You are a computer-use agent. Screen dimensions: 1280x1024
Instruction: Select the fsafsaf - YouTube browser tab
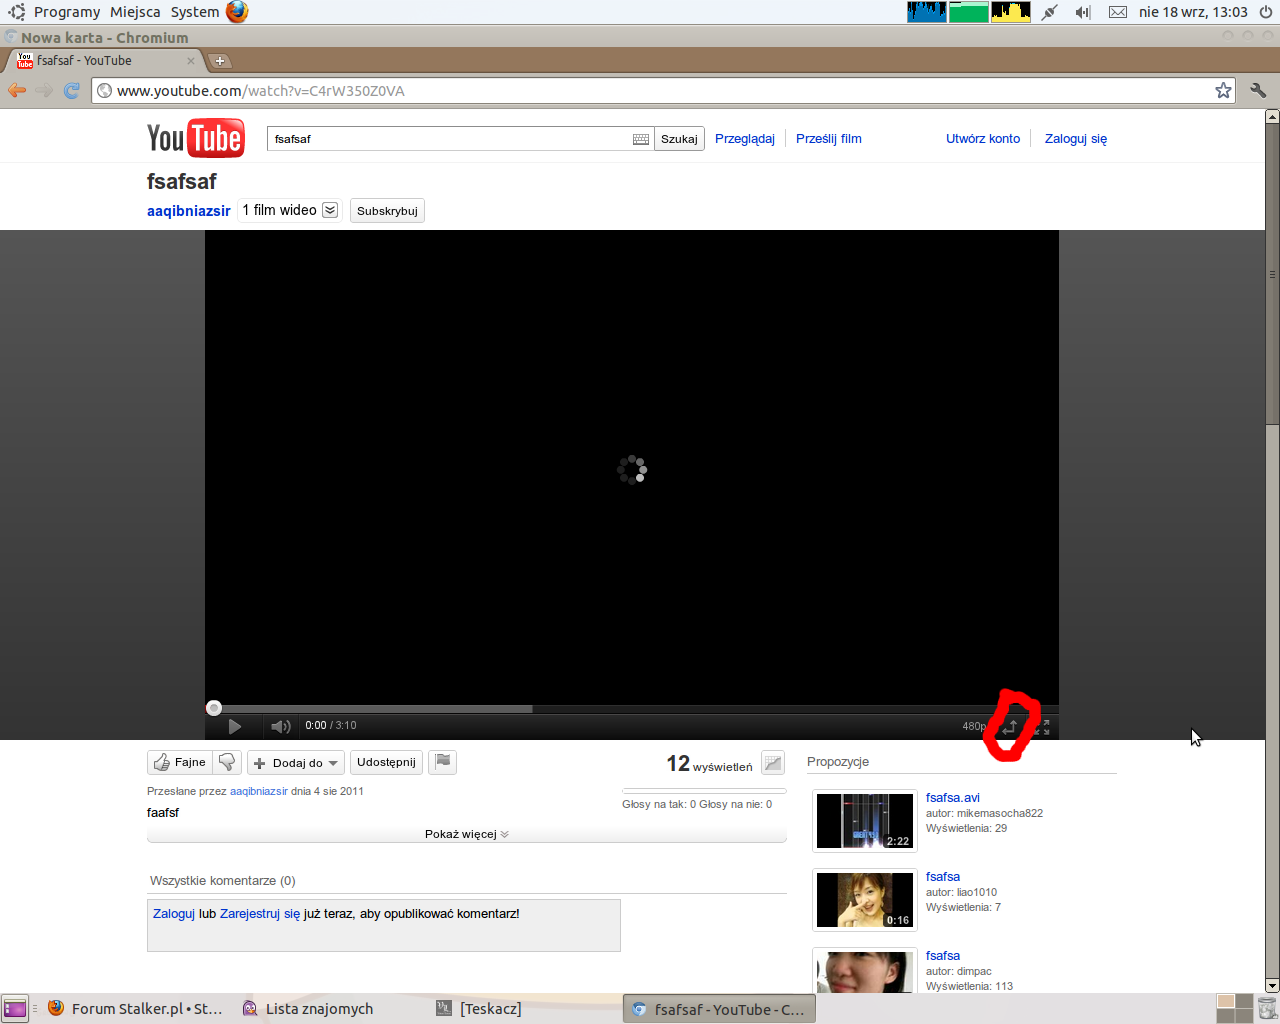(105, 61)
